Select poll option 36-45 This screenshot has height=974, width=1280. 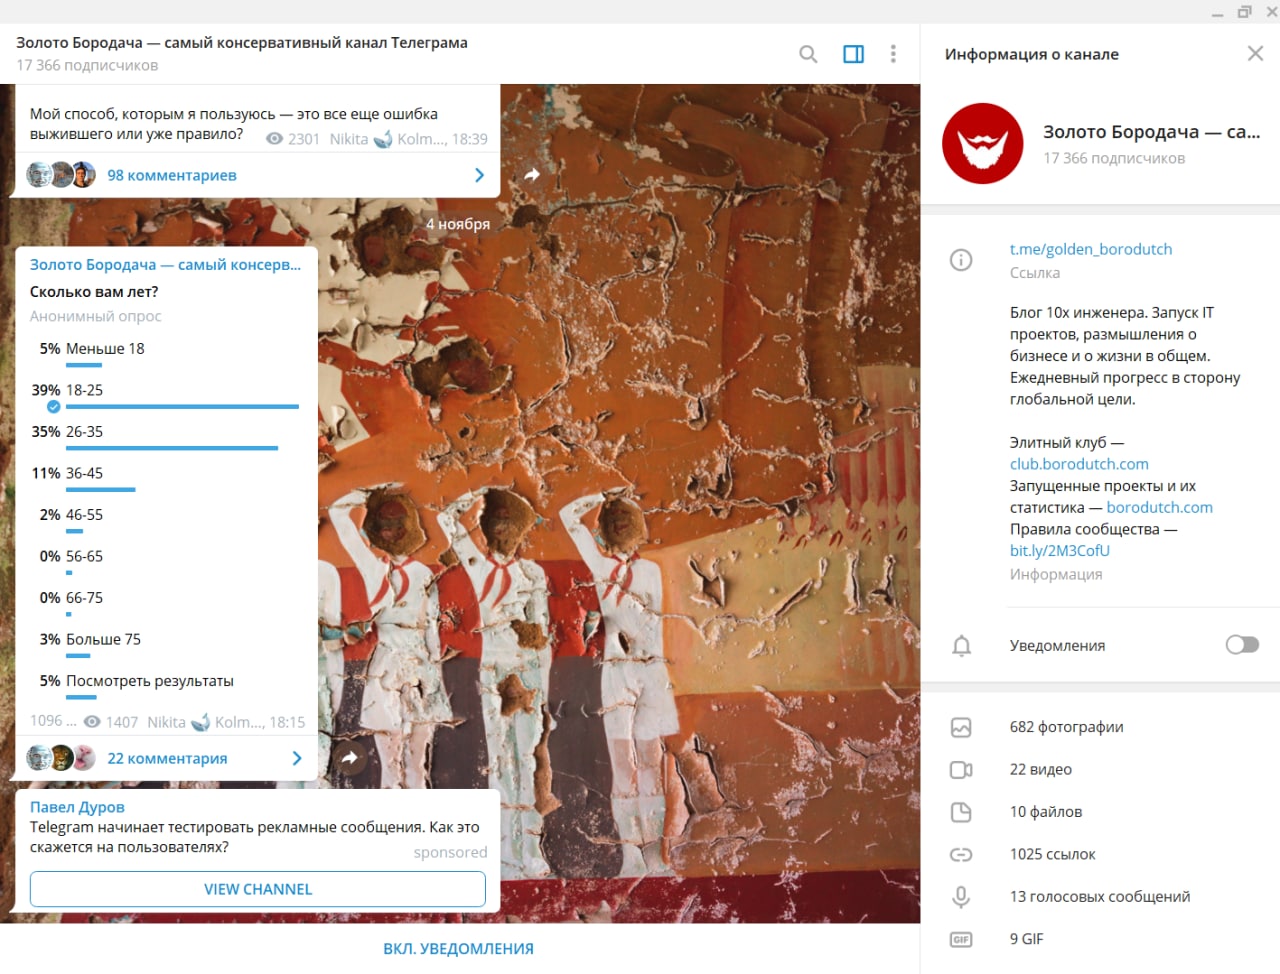(165, 477)
